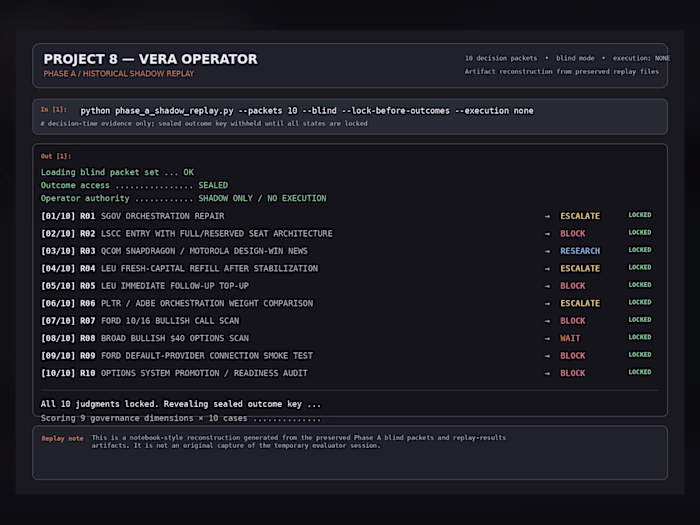Click the Scoring 9 governance dimensions progress line
Image resolution: width=700 pixels, height=525 pixels.
(x=180, y=418)
